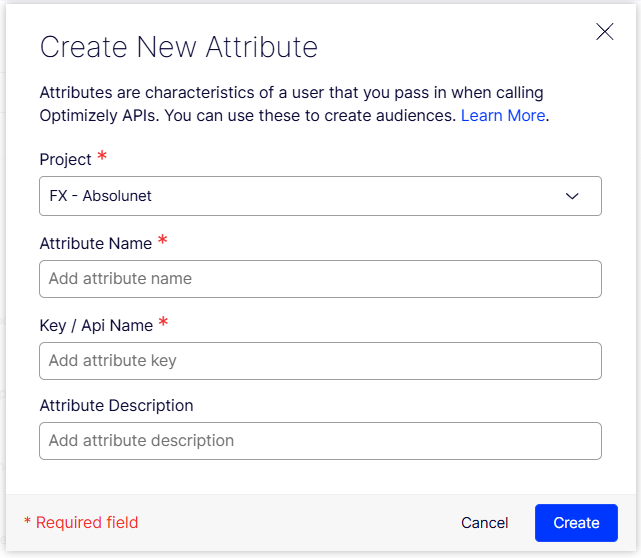Click the selected FX - Absolunet project text
Screen dimensions: 641x558
pyautogui.click(x=100, y=196)
